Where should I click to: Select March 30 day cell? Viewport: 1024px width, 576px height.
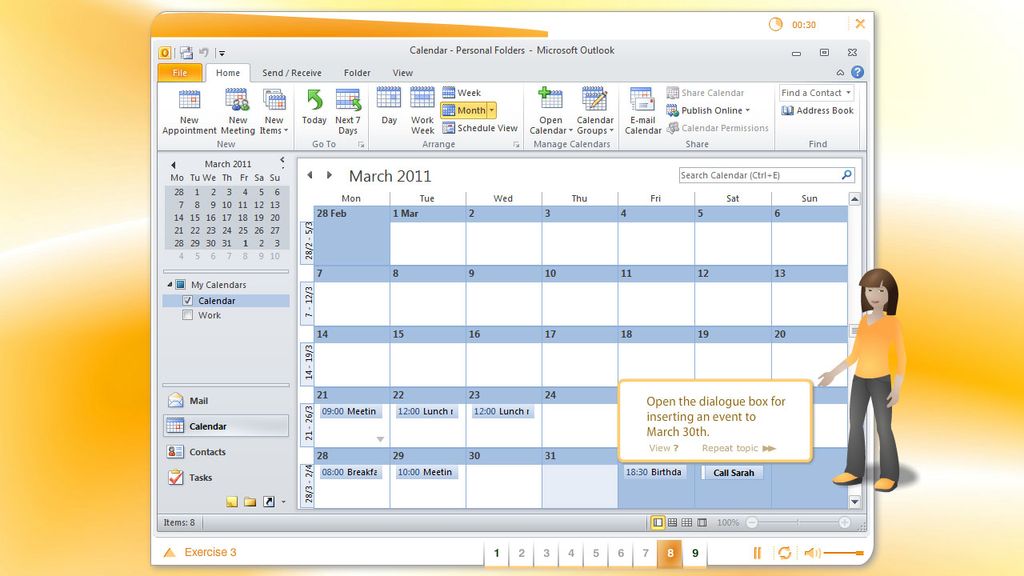pyautogui.click(x=504, y=478)
